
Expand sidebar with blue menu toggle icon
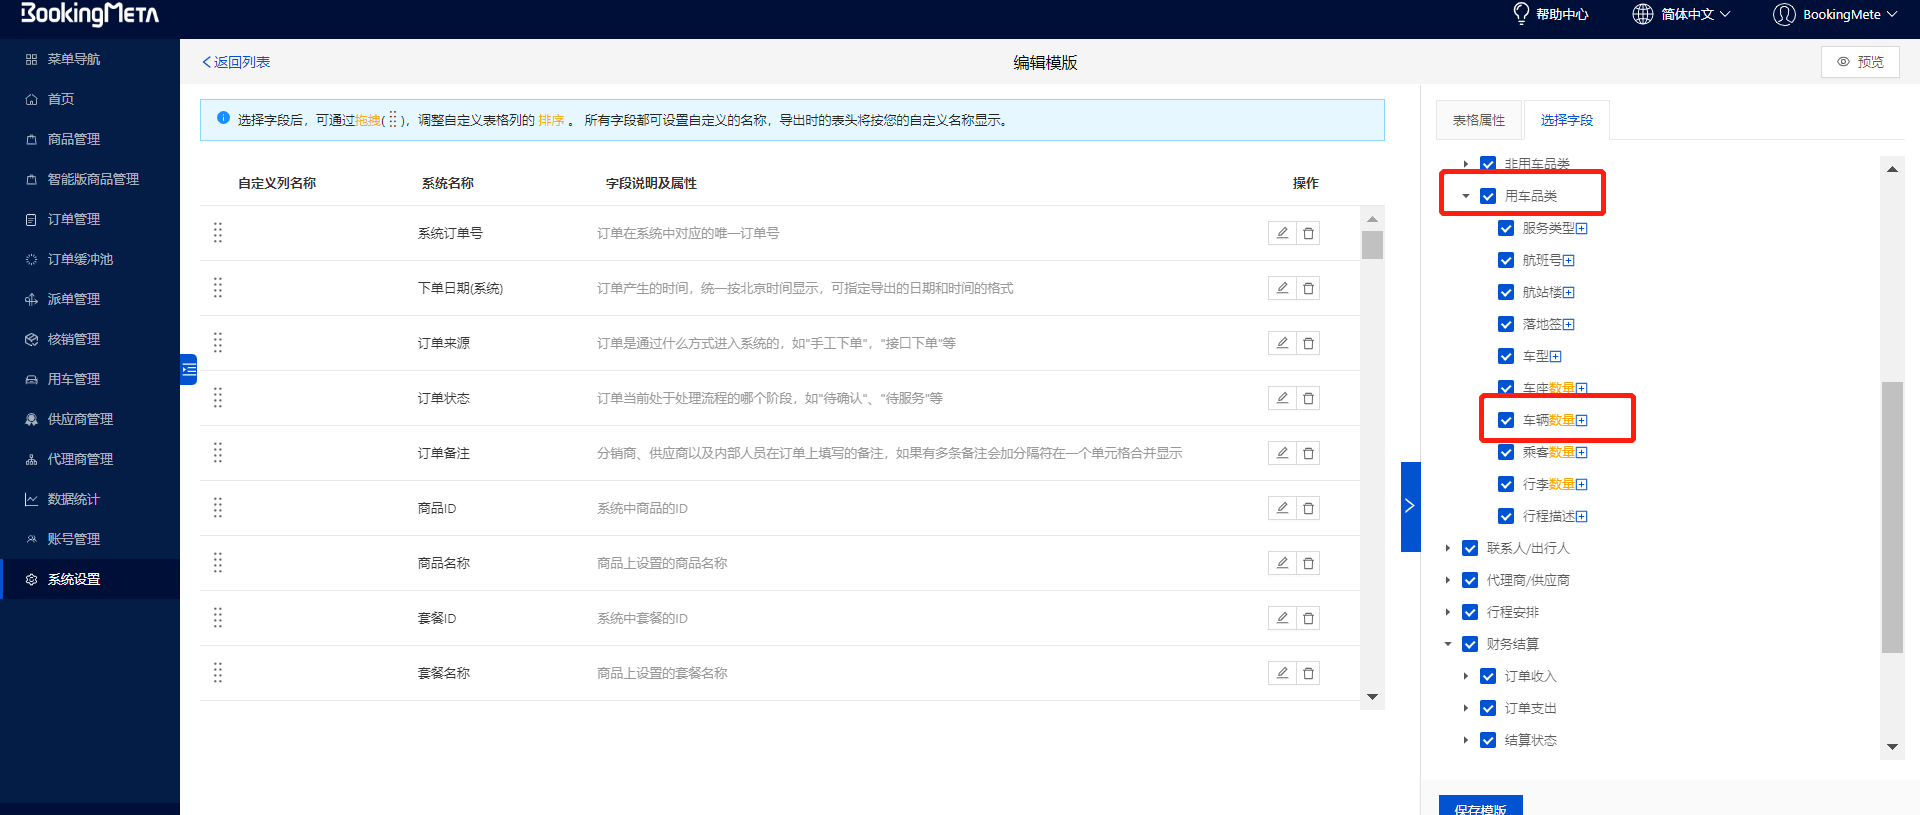(188, 369)
